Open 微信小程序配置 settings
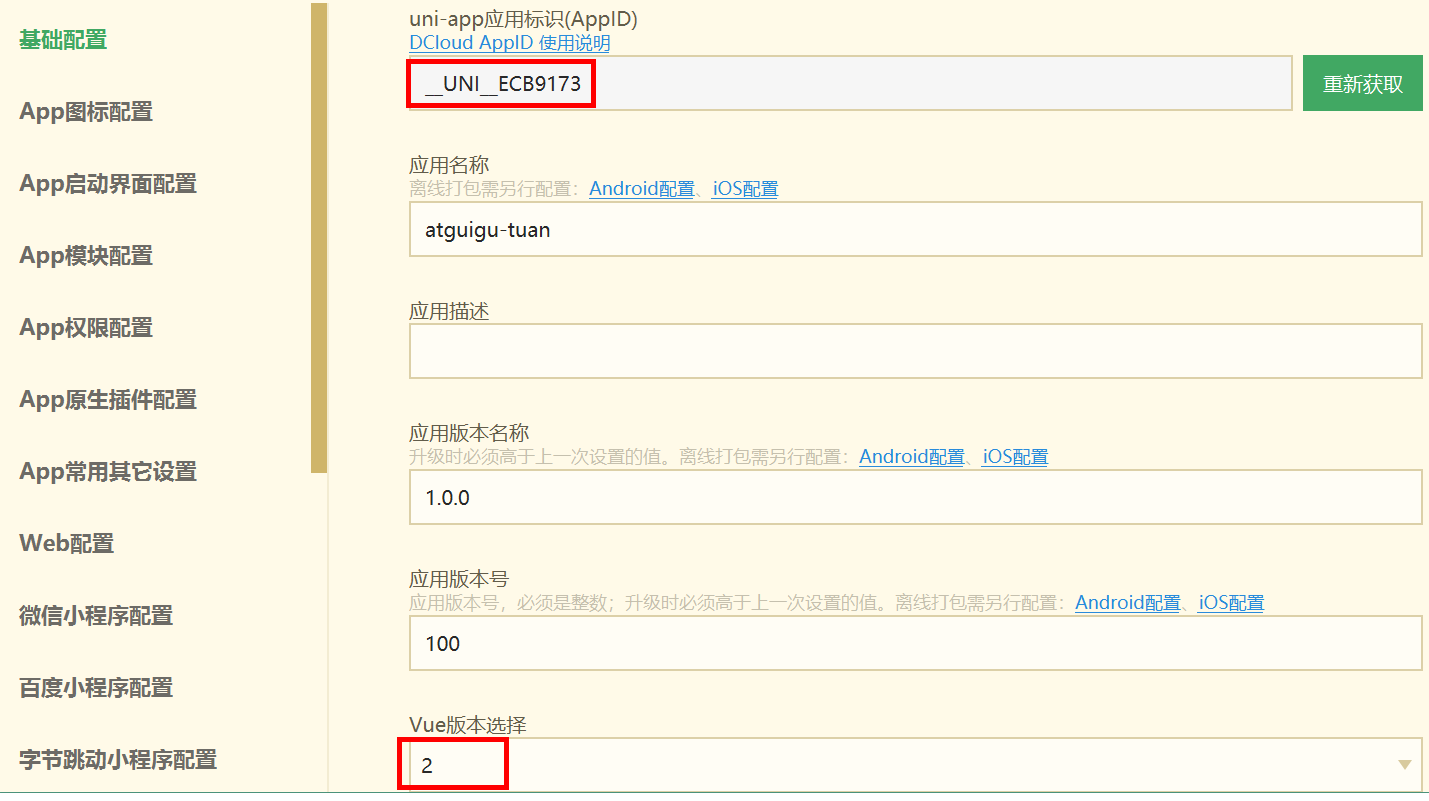Image resolution: width=1429 pixels, height=801 pixels. pos(96,616)
